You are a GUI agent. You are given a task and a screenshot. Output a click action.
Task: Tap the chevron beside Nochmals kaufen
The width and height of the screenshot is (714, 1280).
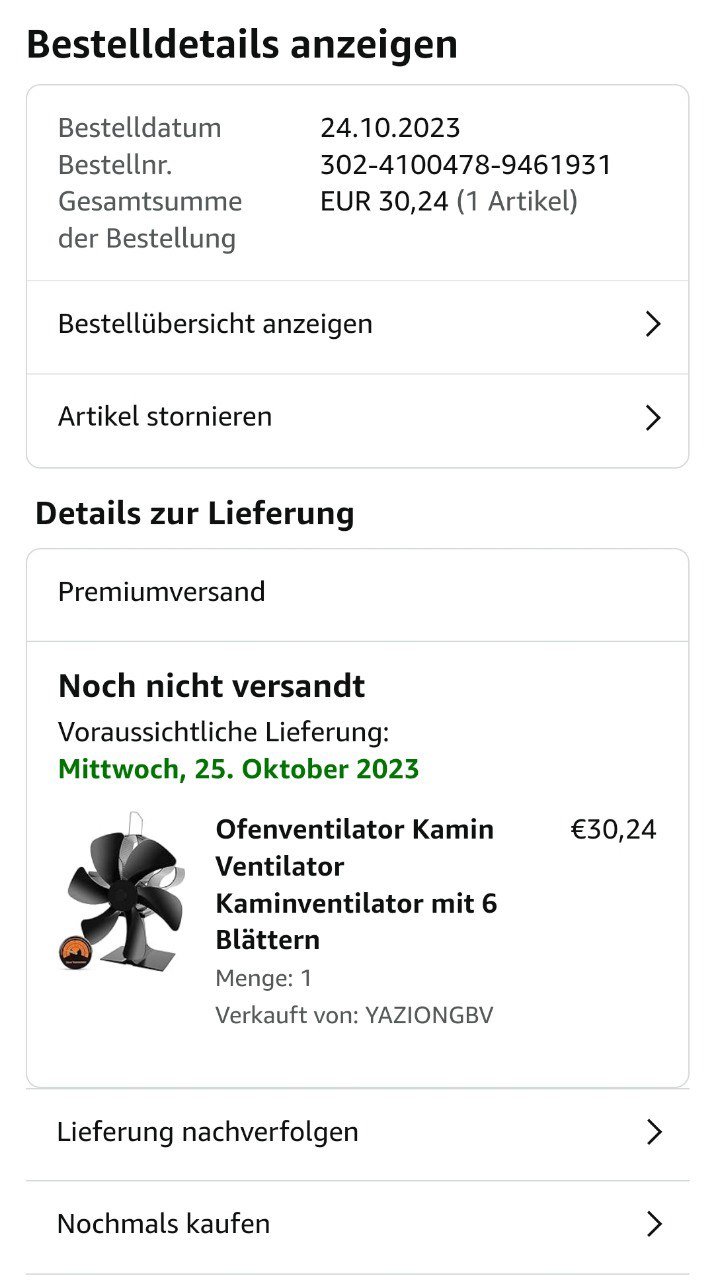click(x=654, y=1224)
